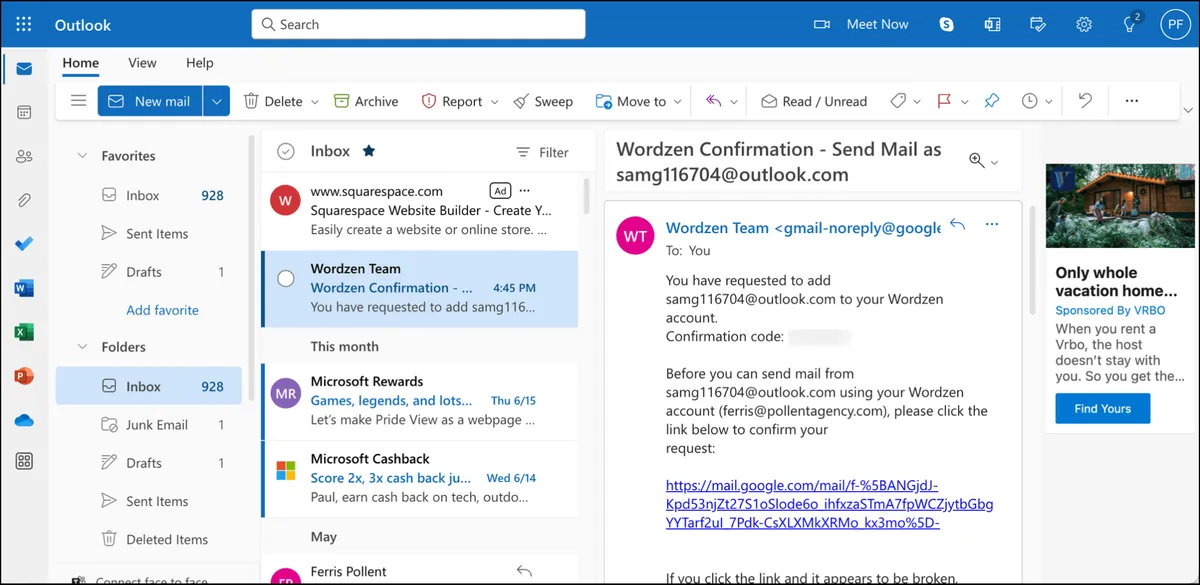Expand the ribbon chevron
1200x585 pixels.
click(x=1187, y=110)
